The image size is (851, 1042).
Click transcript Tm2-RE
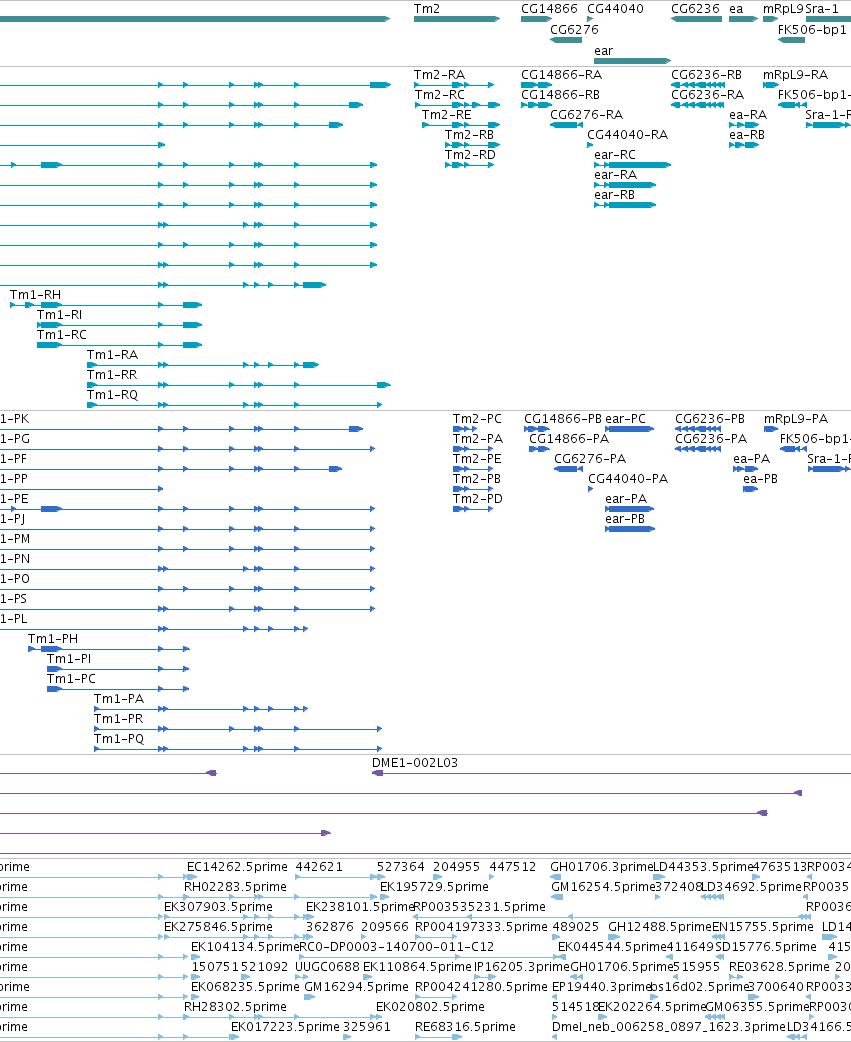click(x=461, y=125)
